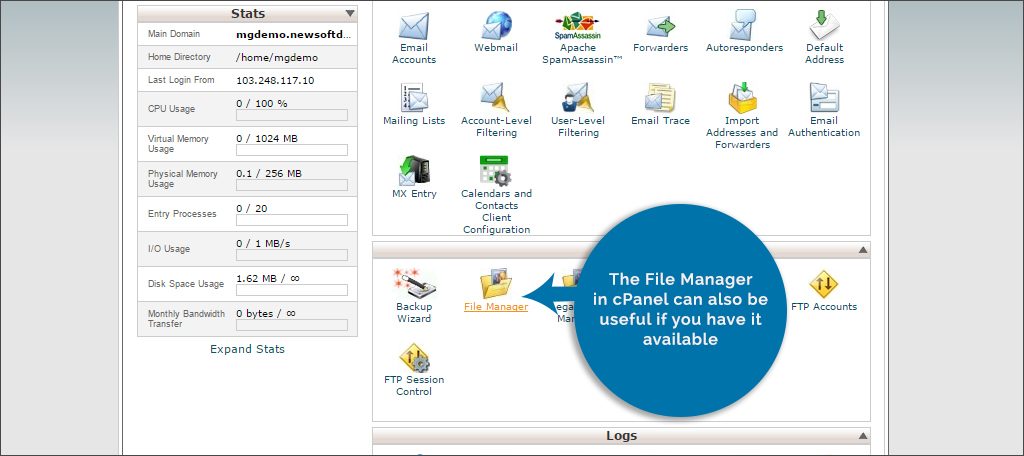Click the Autoresponders text link
The width and height of the screenshot is (1024, 456).
744,48
